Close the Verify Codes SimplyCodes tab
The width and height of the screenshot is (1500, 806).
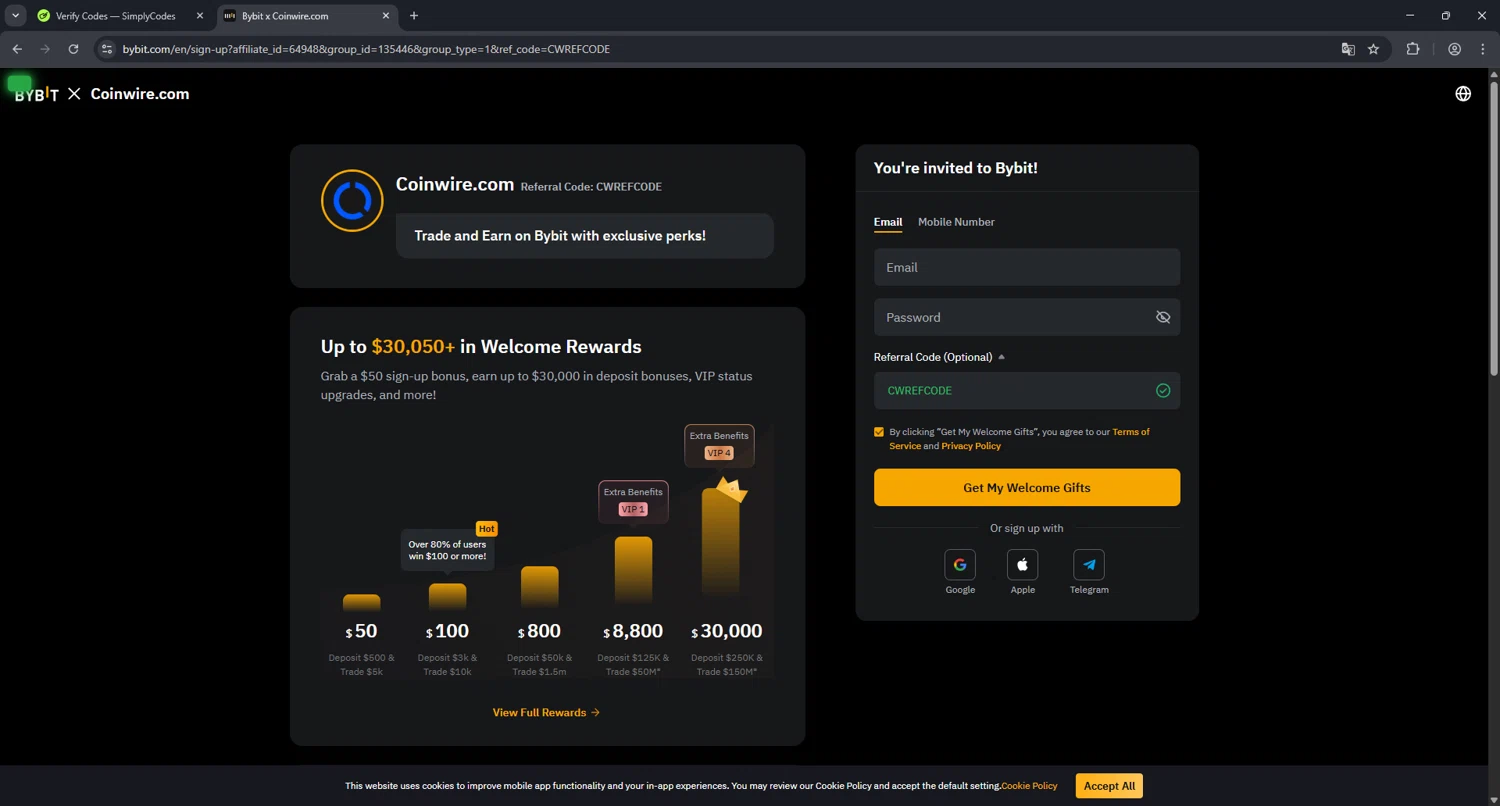point(199,16)
